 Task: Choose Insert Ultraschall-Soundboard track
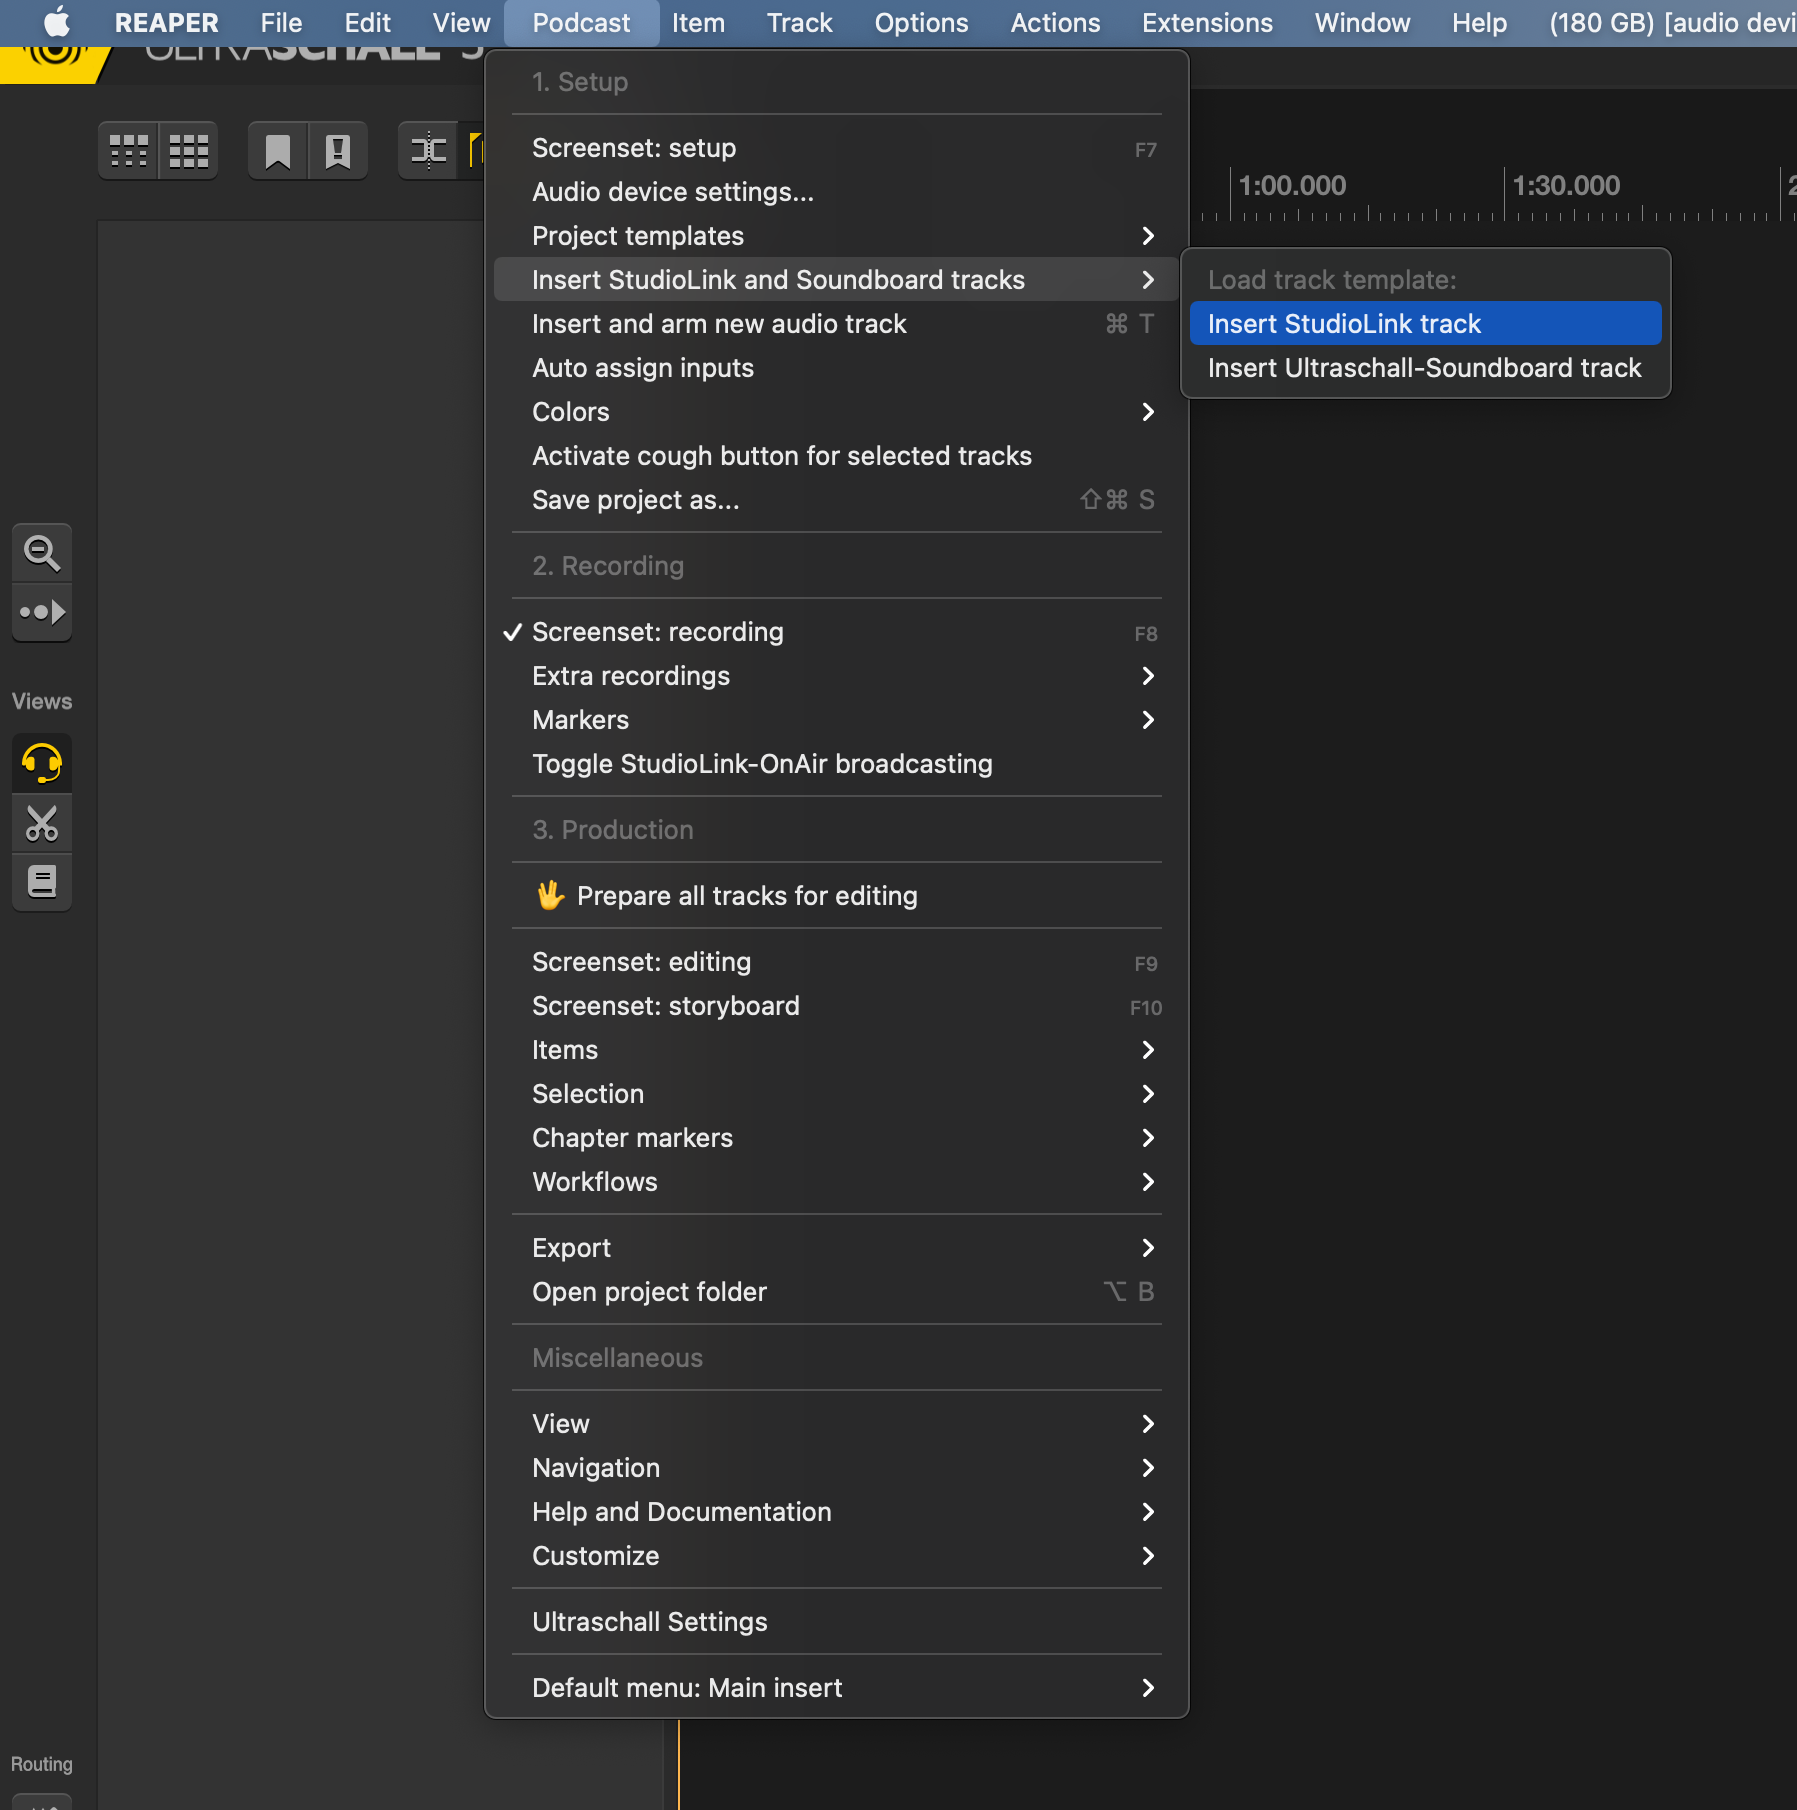1425,368
